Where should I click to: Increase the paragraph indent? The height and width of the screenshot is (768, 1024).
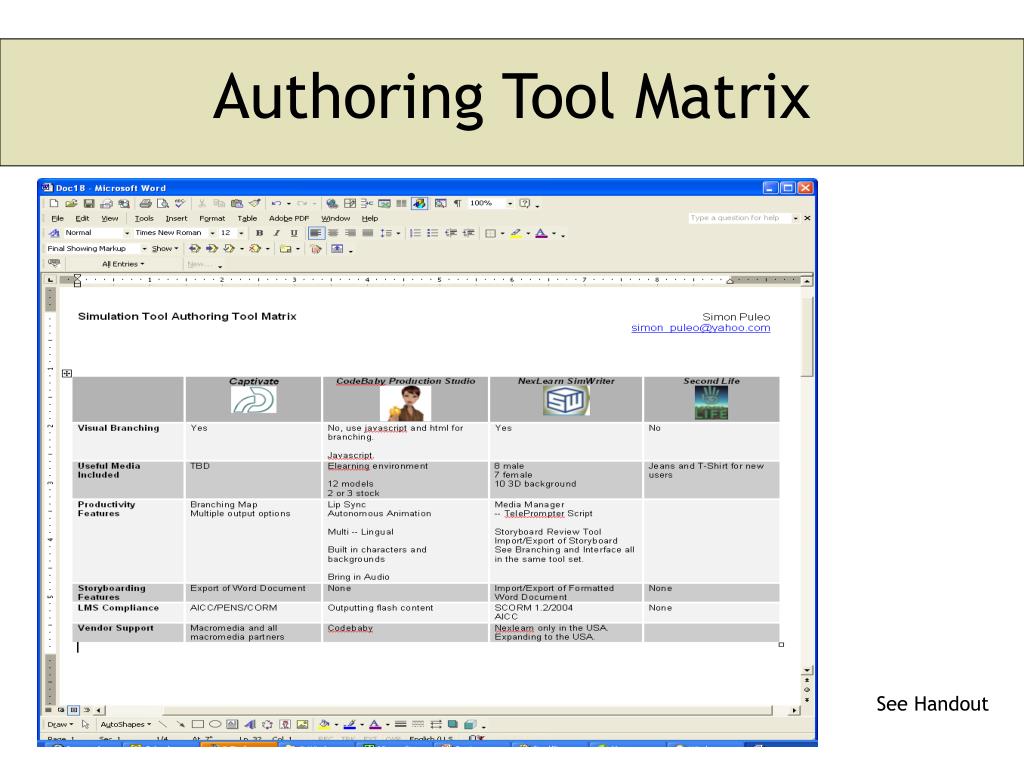coord(468,233)
